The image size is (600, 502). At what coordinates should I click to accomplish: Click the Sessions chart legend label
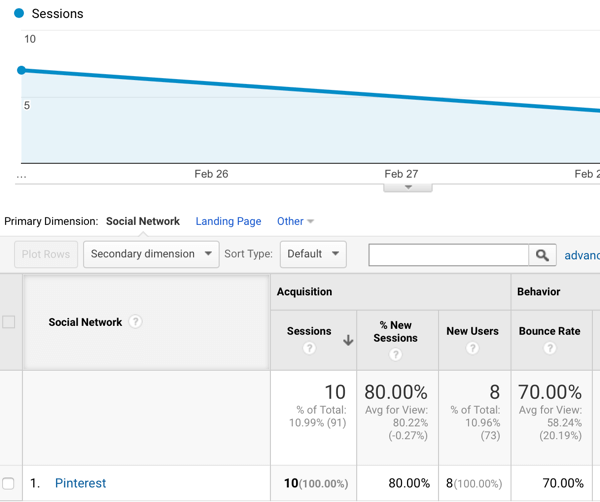coord(57,14)
